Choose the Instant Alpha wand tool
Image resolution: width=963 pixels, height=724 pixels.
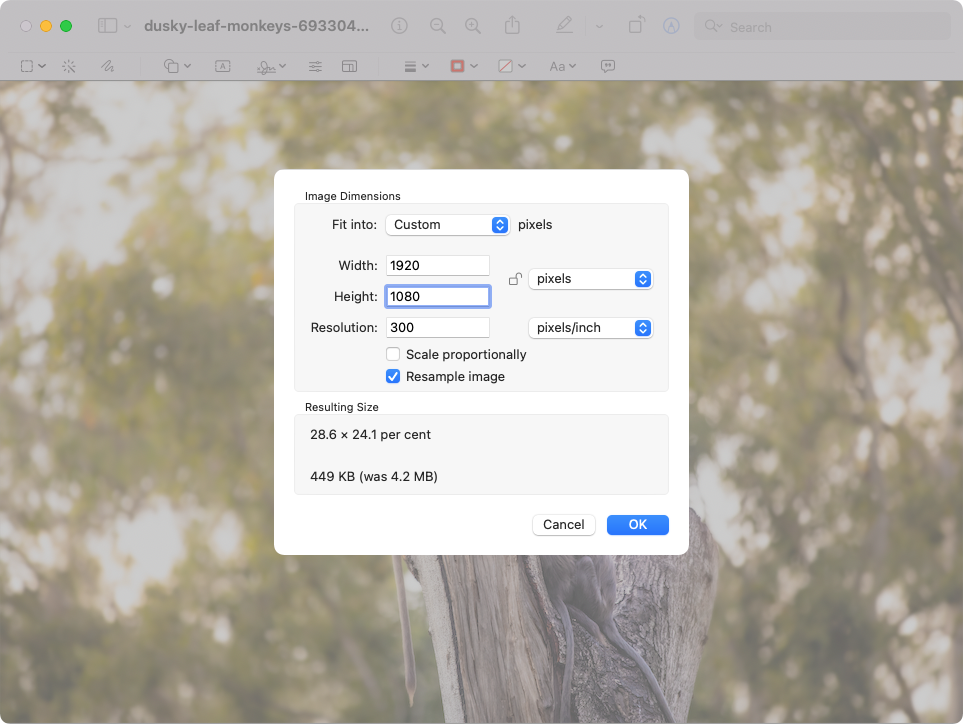pos(69,66)
